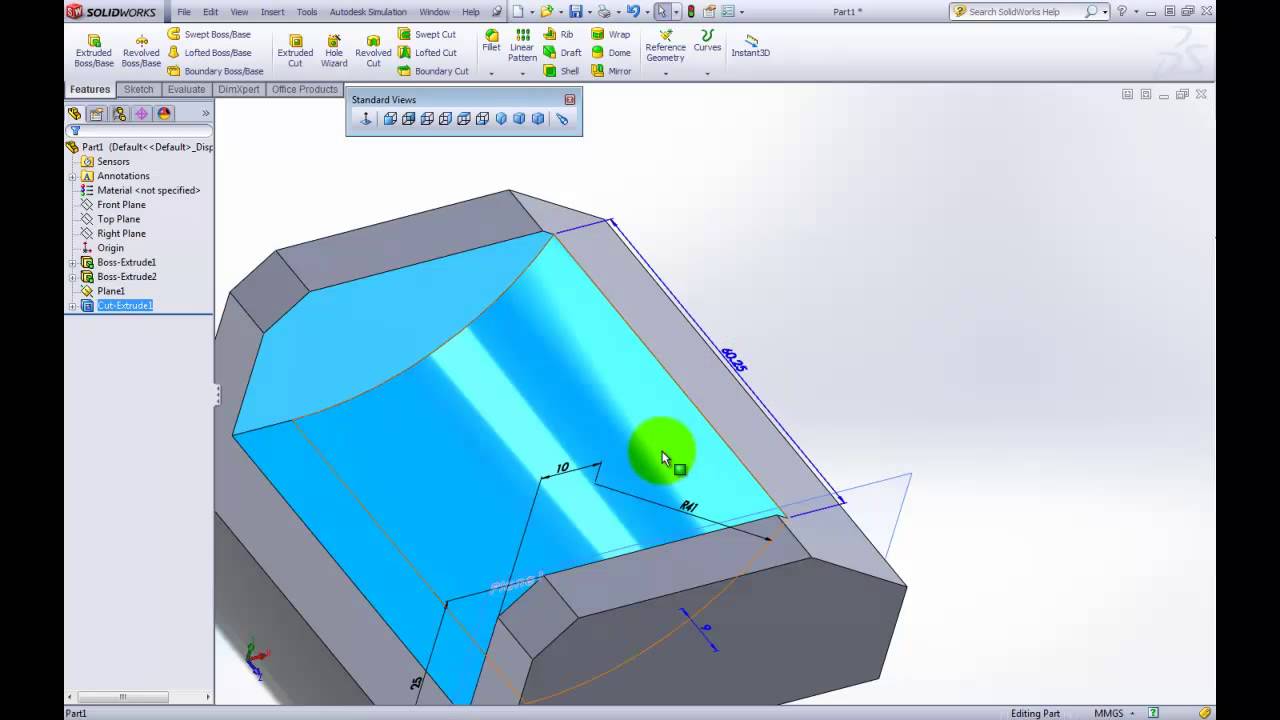Select the Draft tool
The image size is (1280, 720).
[x=562, y=53]
